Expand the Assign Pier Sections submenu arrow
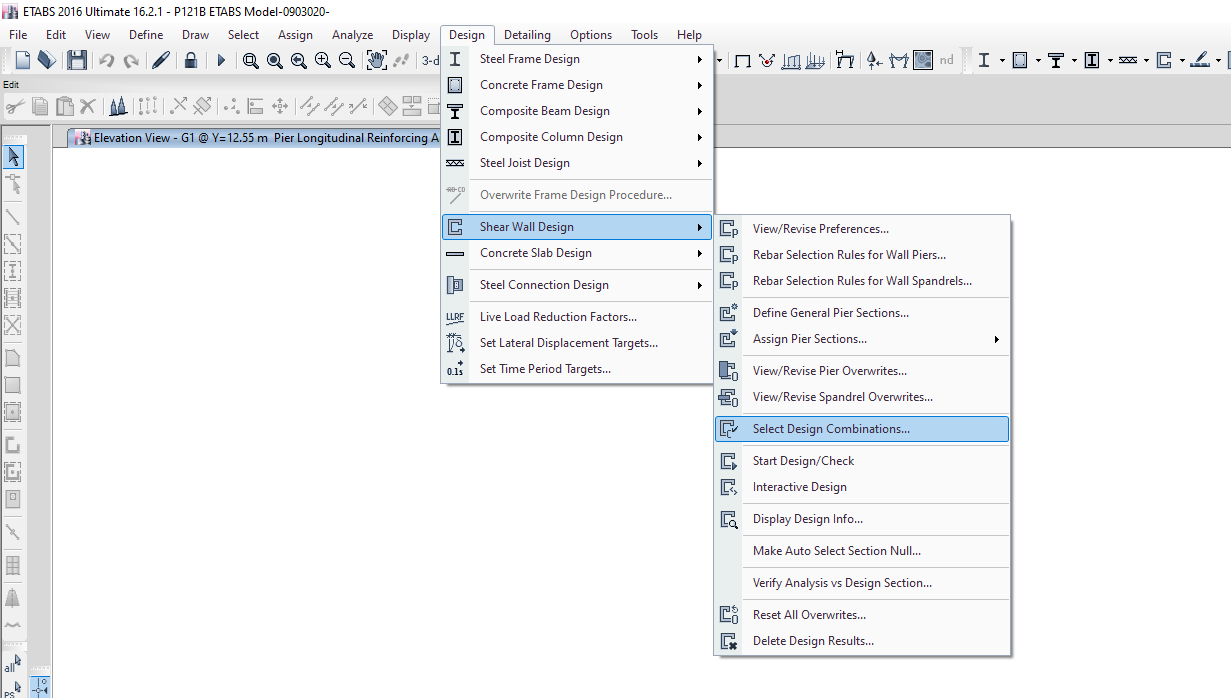Screen dimensions: 1231x698 [x=997, y=339]
